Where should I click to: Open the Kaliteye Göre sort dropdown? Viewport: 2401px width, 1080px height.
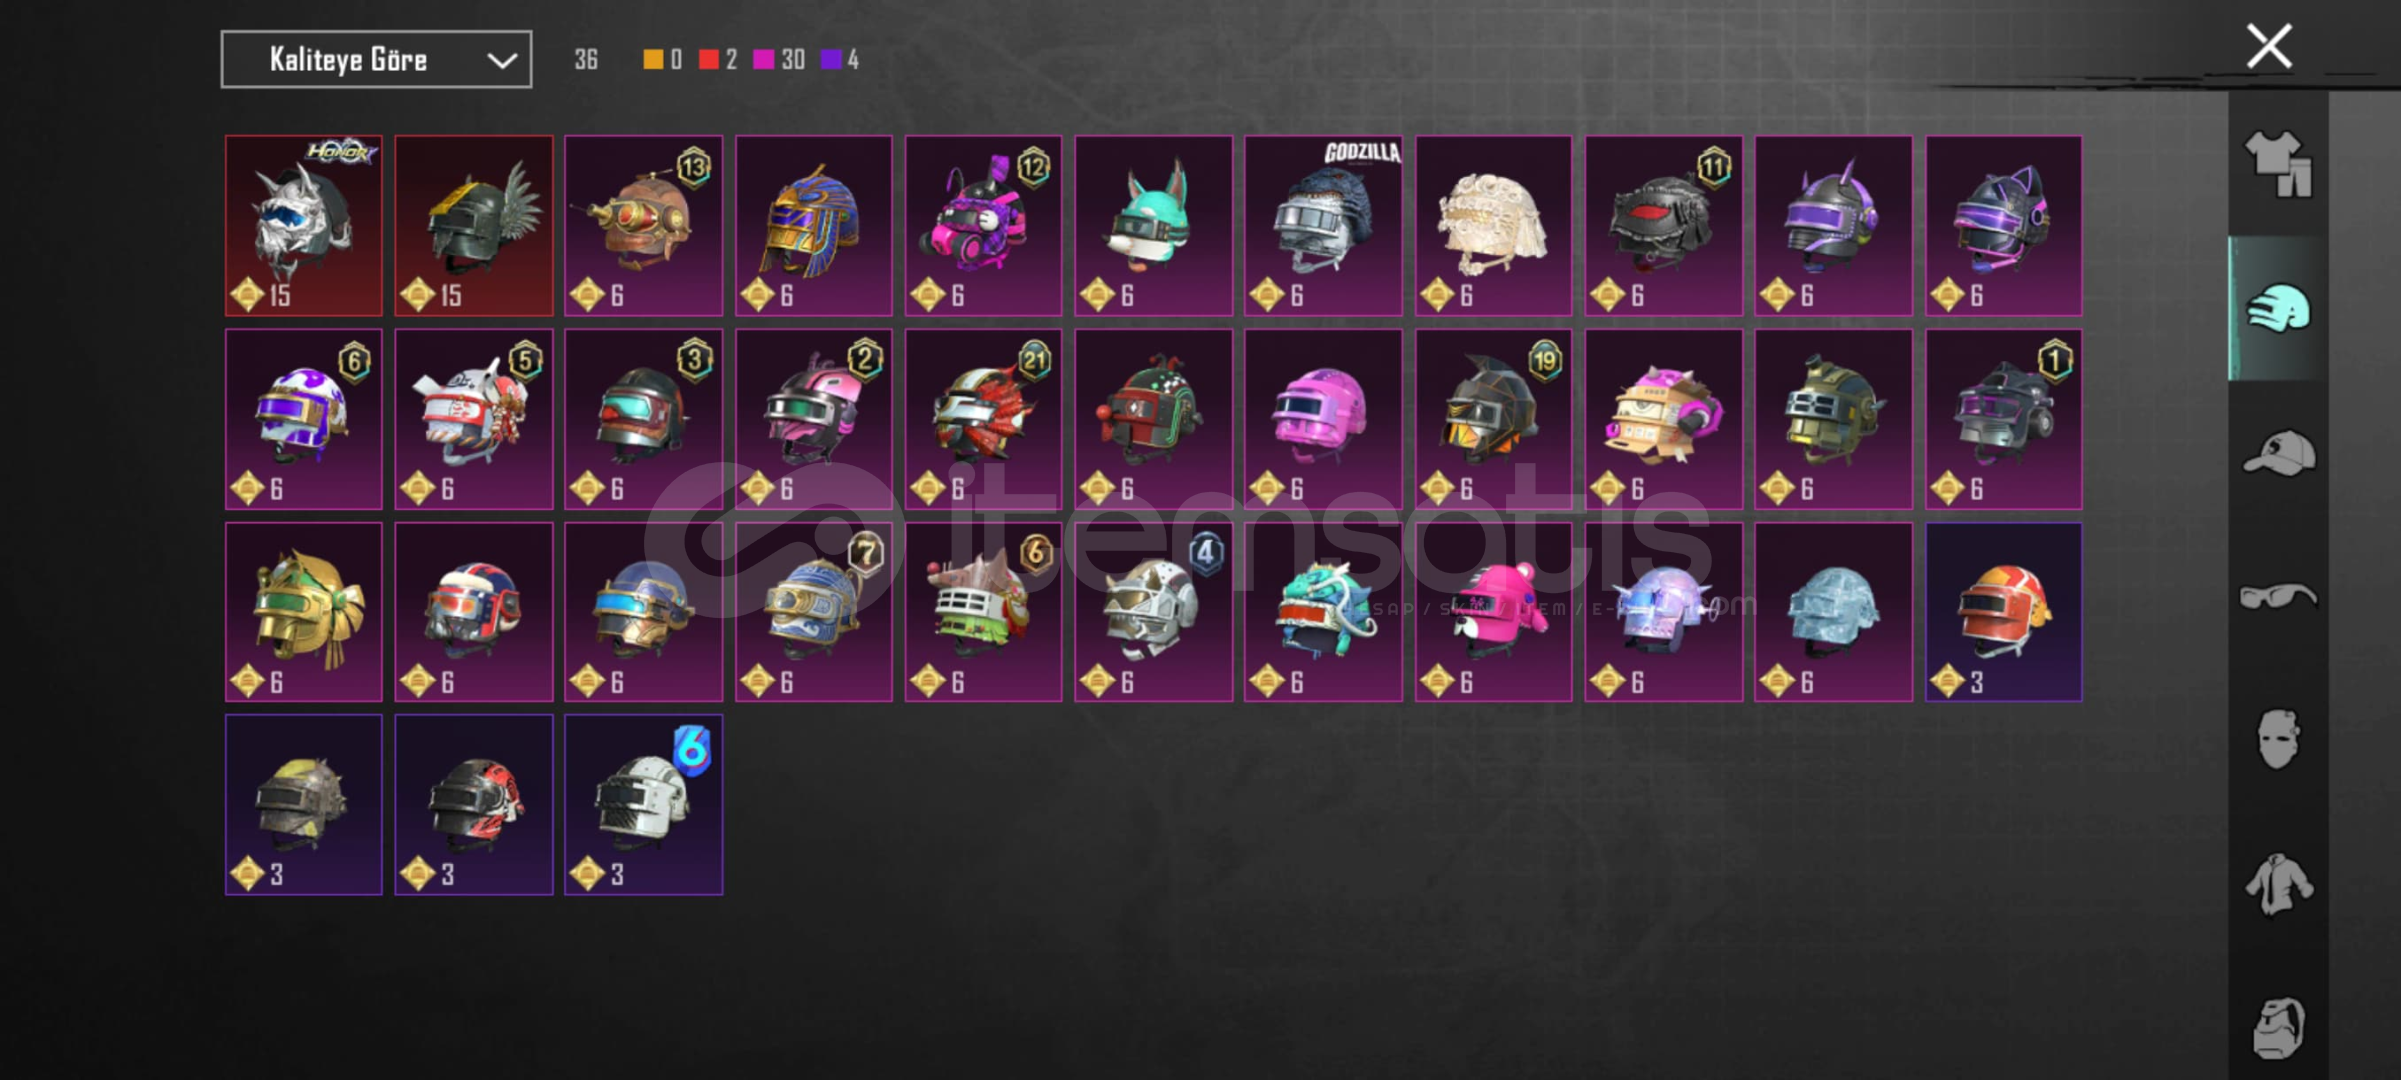pyautogui.click(x=376, y=60)
